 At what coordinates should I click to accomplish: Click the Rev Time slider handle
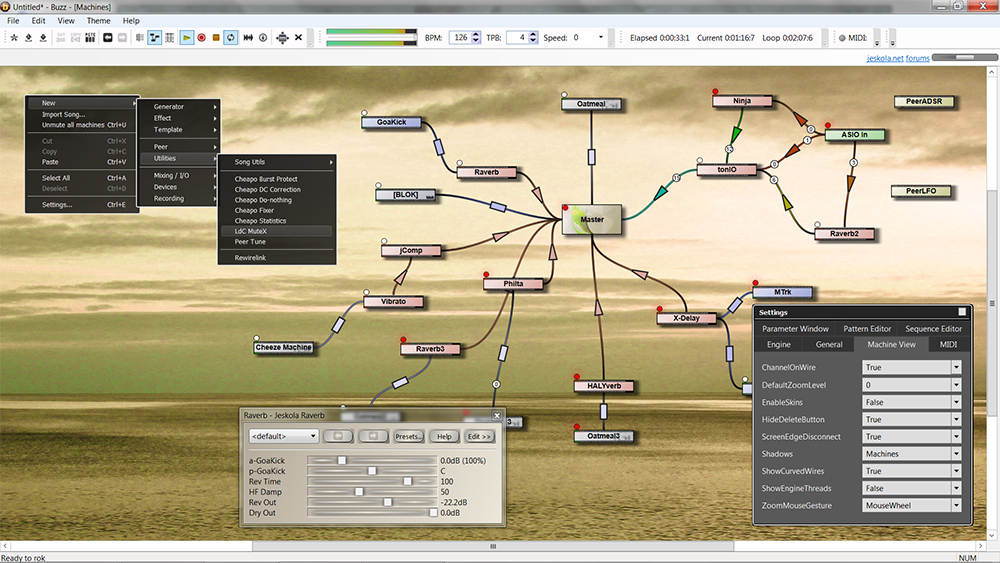coord(407,481)
